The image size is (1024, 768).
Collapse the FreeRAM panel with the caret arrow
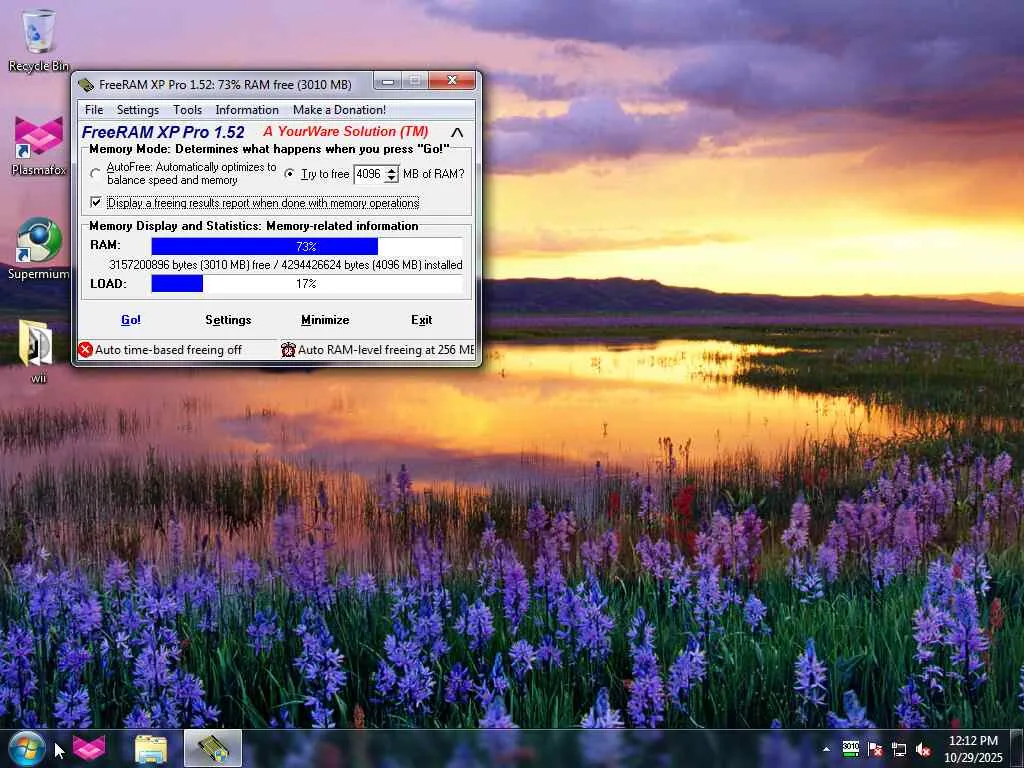[x=457, y=133]
